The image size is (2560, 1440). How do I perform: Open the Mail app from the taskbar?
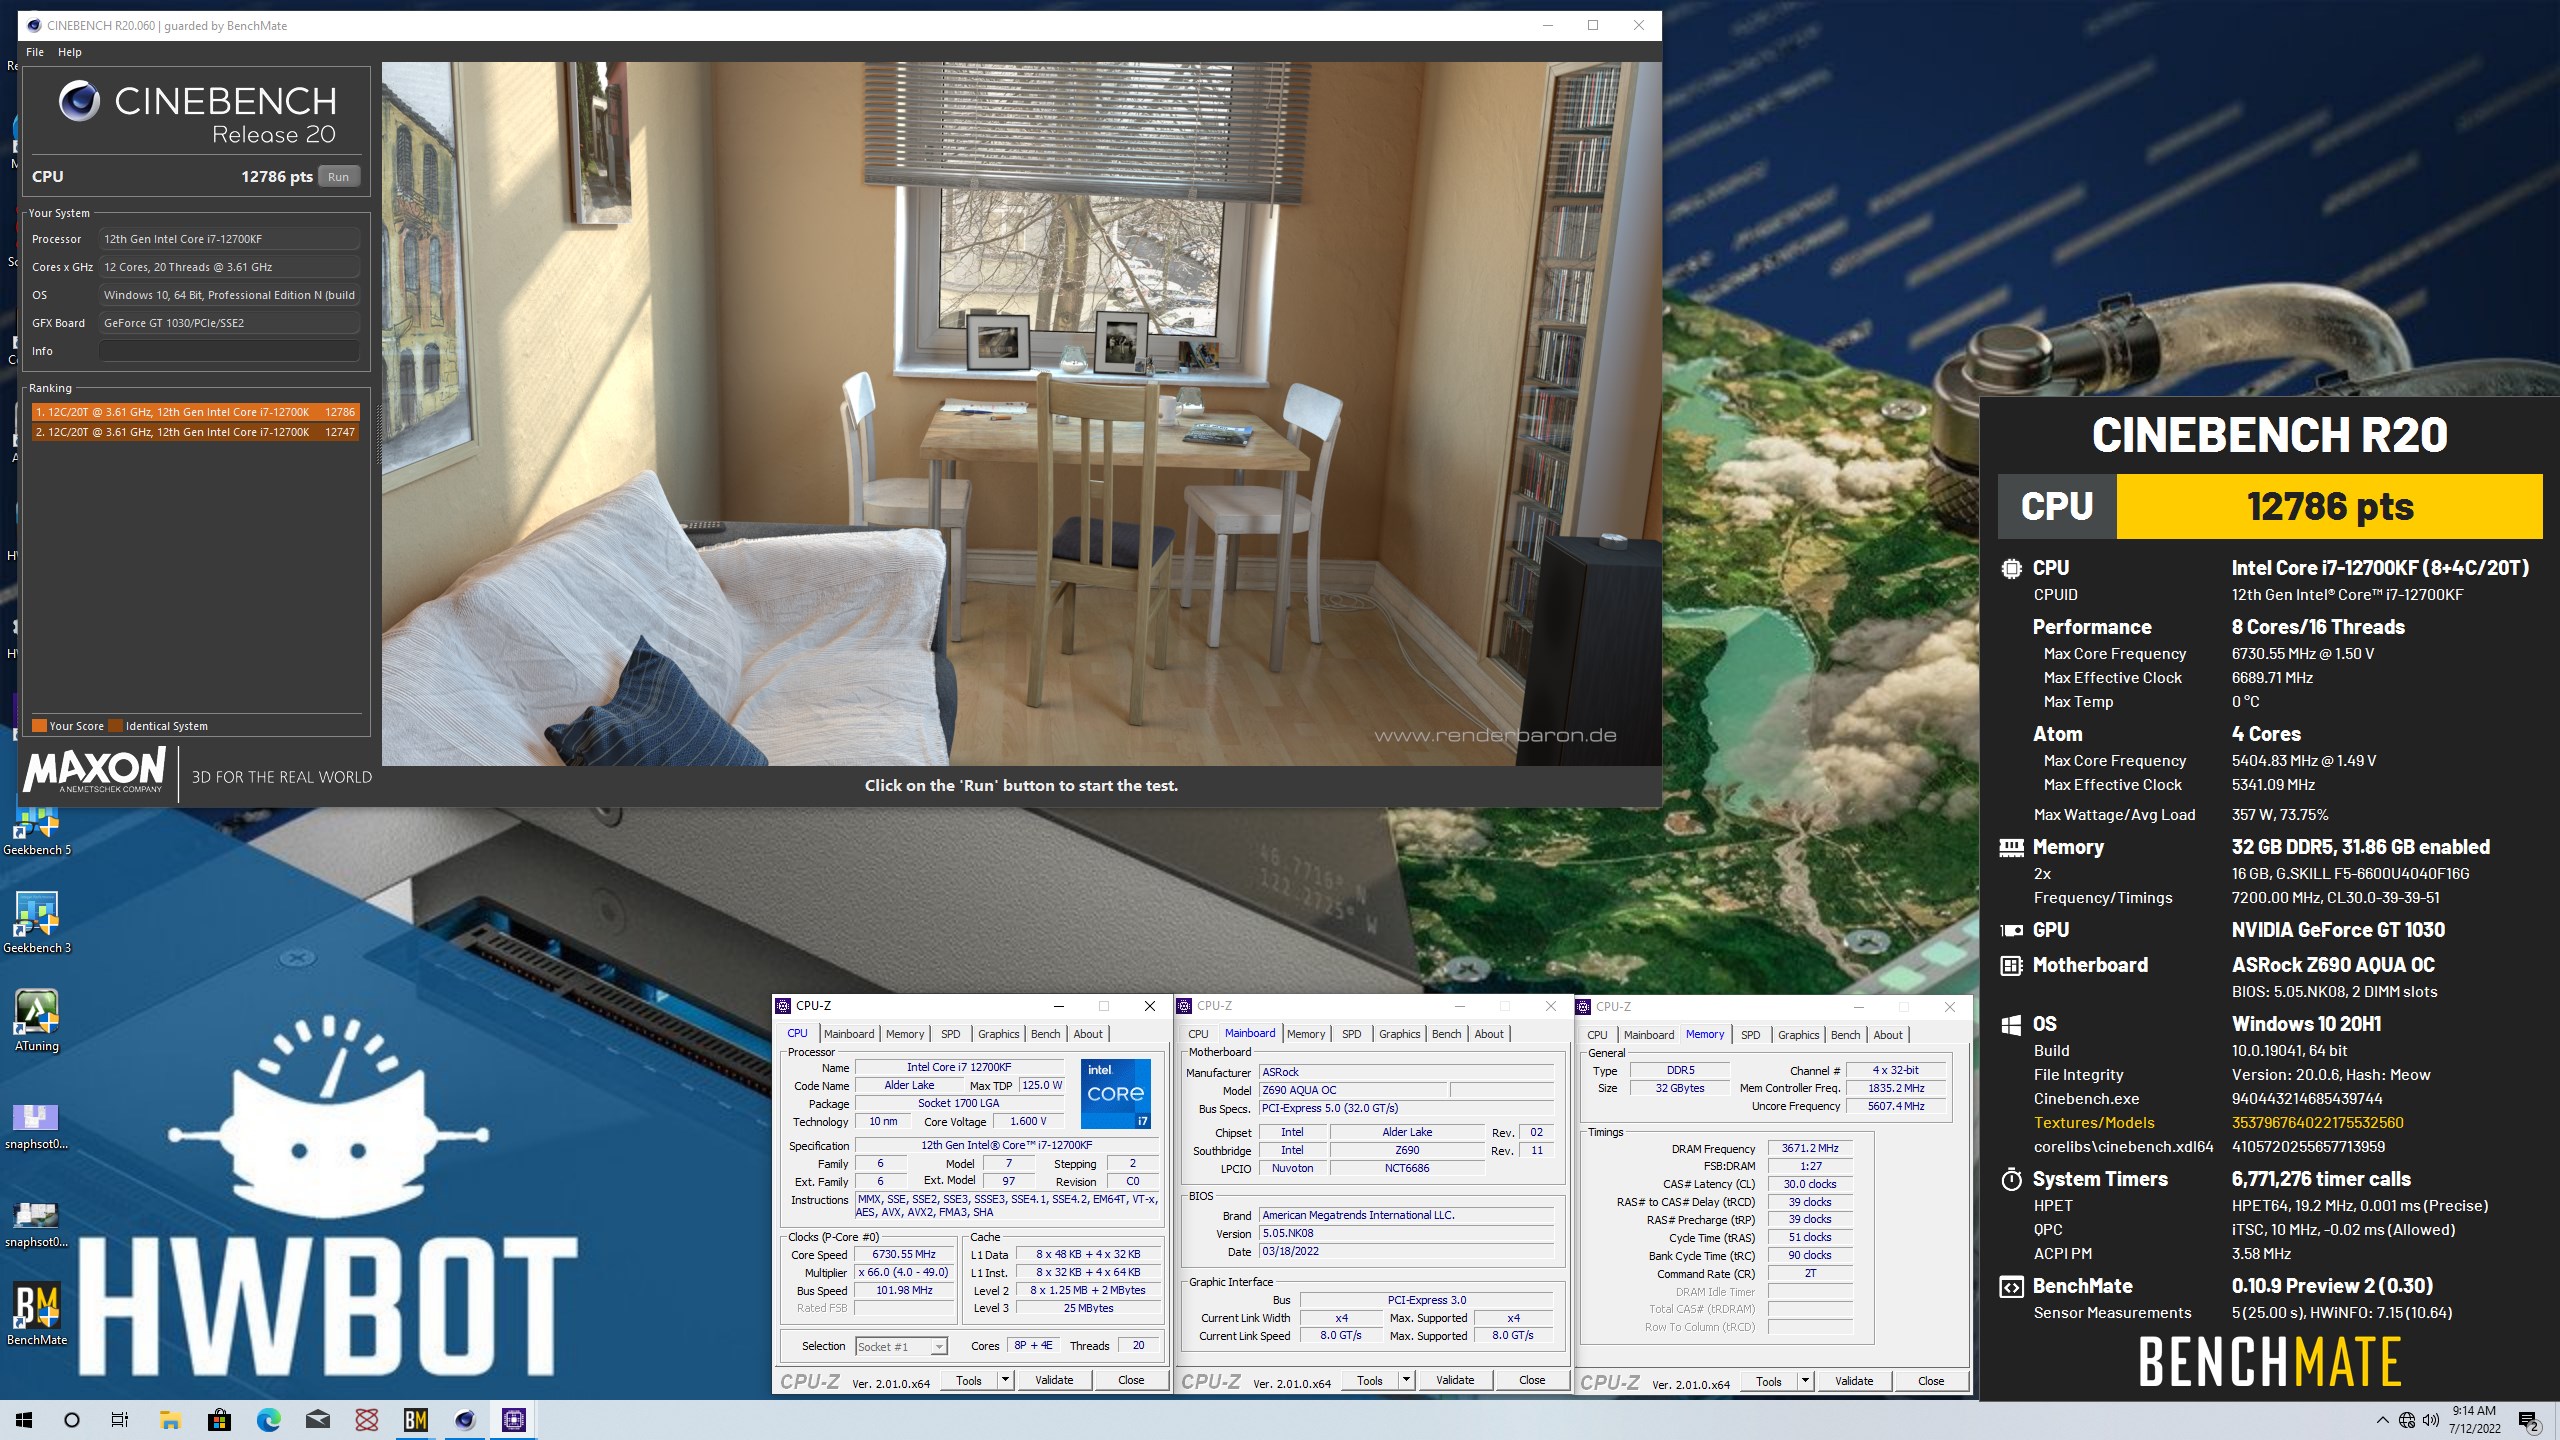click(318, 1420)
